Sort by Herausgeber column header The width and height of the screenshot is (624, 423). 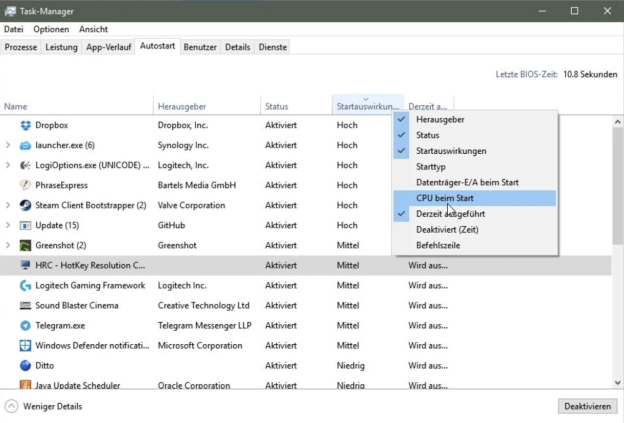207,105
